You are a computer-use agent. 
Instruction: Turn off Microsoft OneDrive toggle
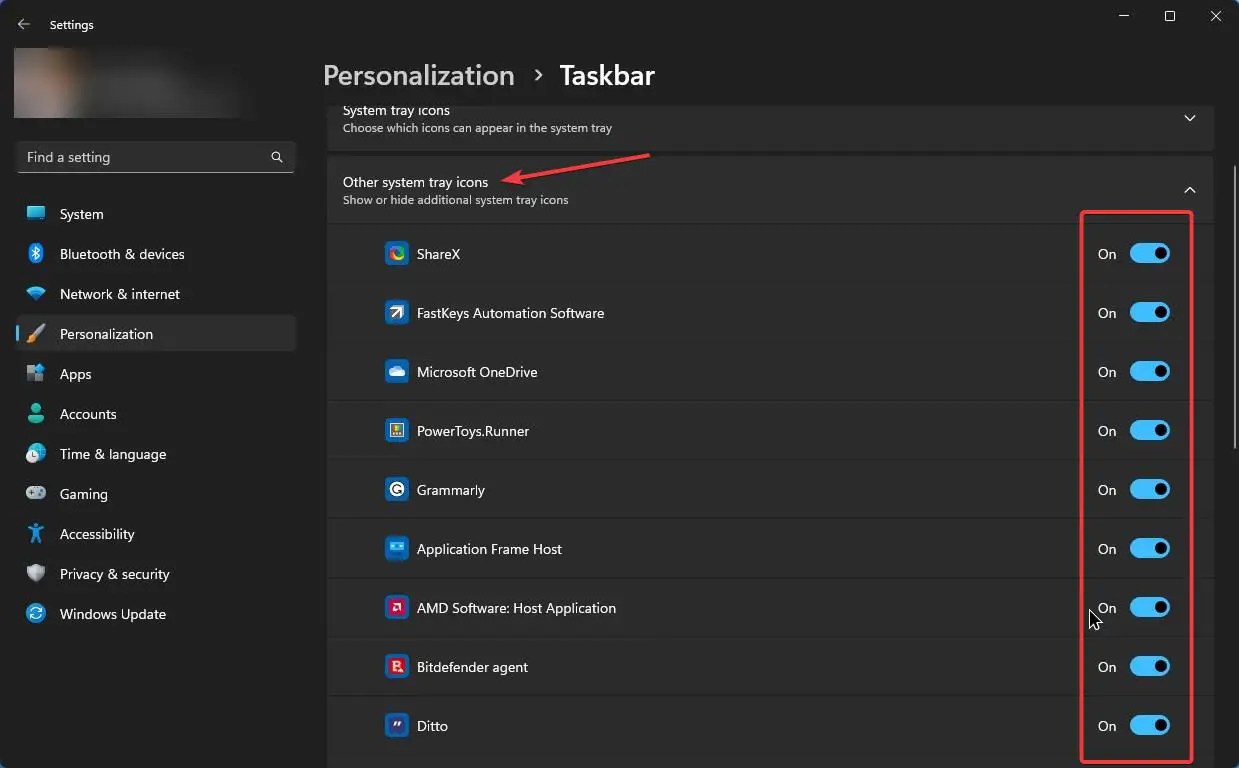click(x=1150, y=371)
